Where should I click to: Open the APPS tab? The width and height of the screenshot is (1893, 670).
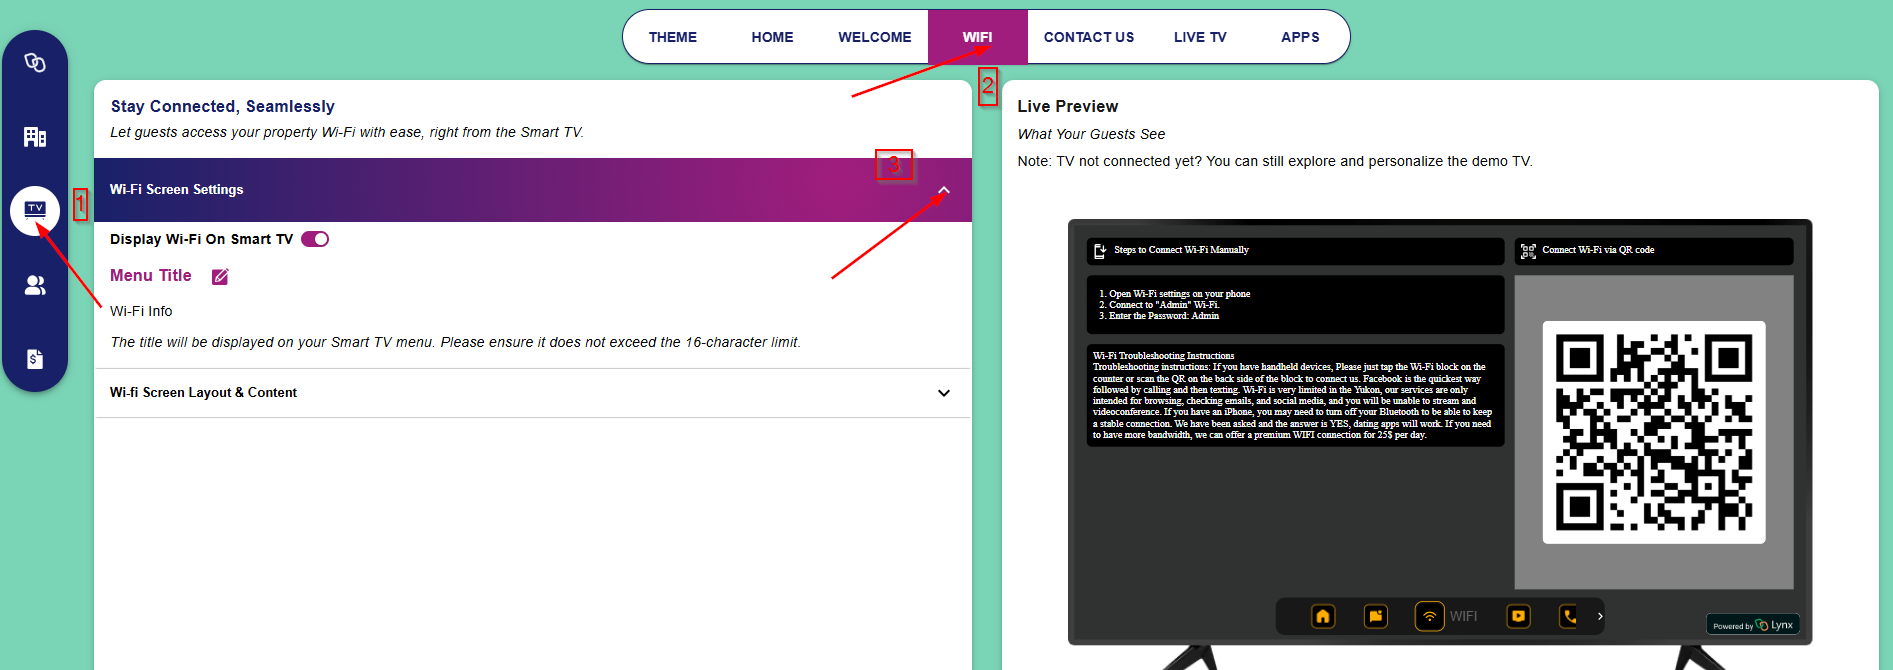[x=1300, y=37]
